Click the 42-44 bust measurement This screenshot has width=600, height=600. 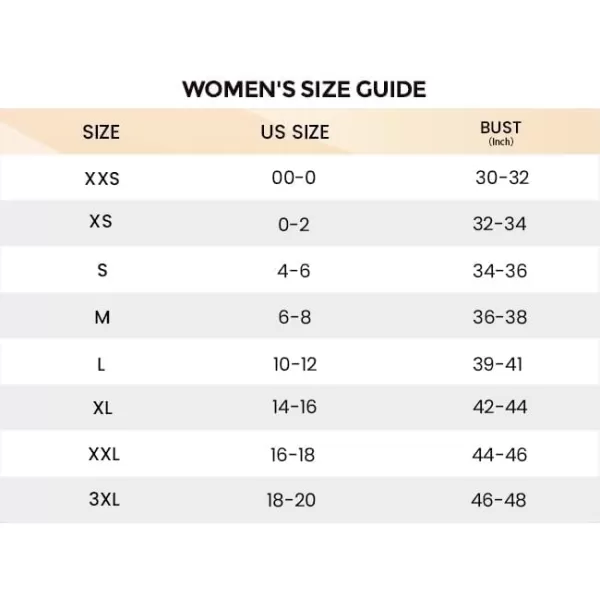click(500, 408)
